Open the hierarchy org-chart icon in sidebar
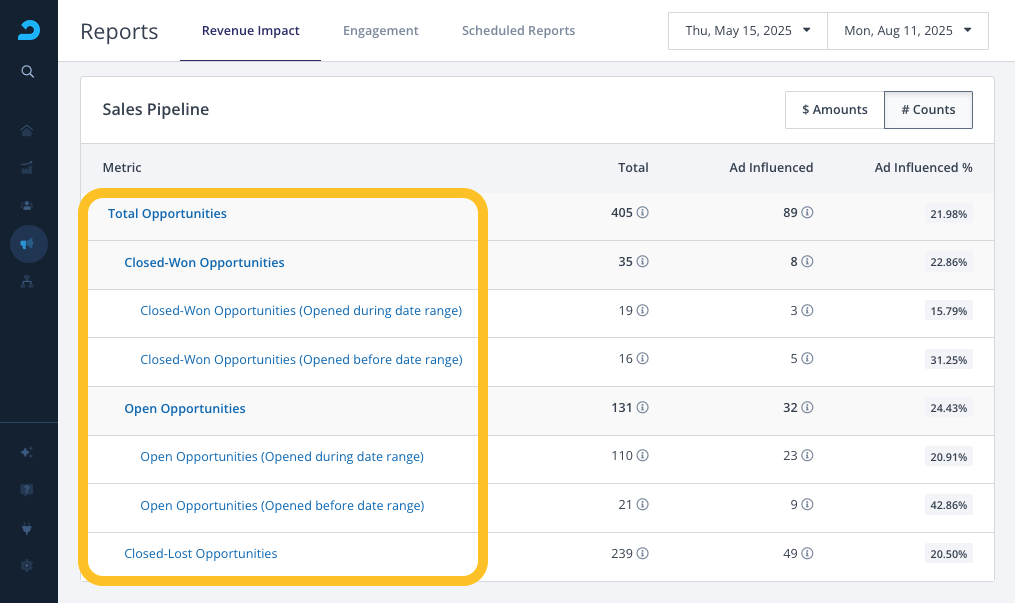The width and height of the screenshot is (1015, 603). coord(27,281)
